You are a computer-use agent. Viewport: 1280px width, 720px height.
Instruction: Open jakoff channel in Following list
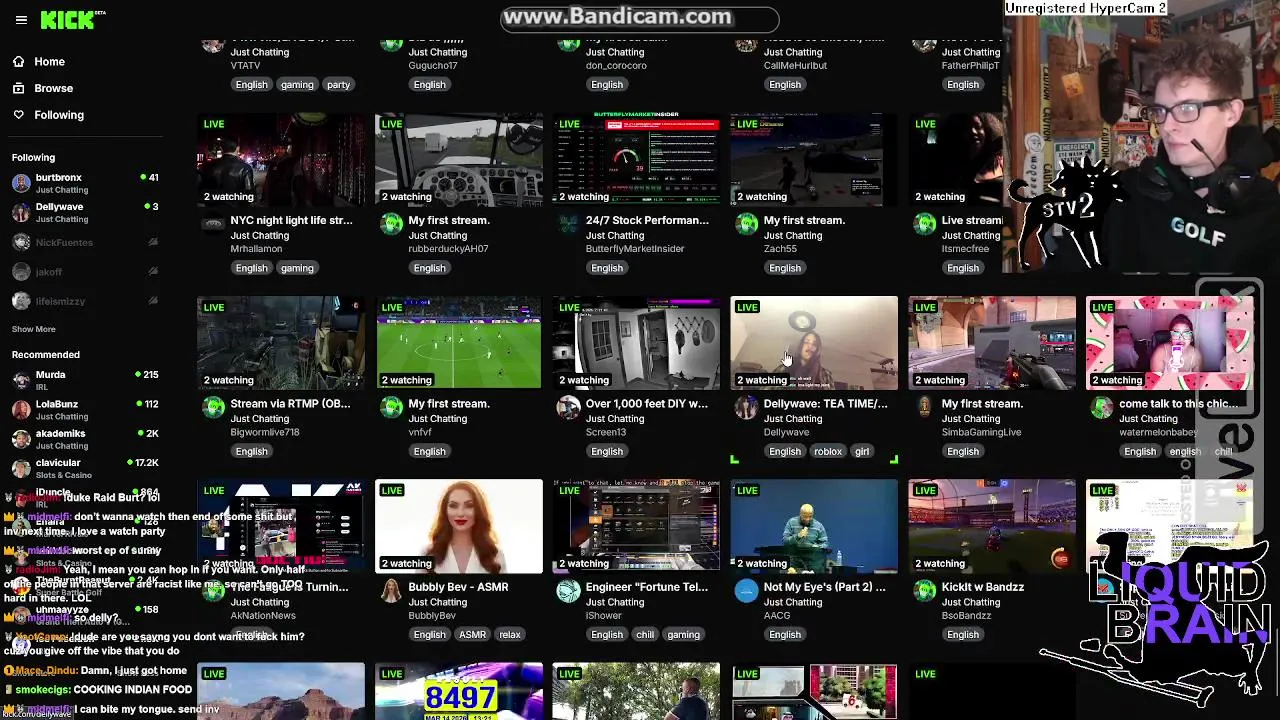[84, 272]
